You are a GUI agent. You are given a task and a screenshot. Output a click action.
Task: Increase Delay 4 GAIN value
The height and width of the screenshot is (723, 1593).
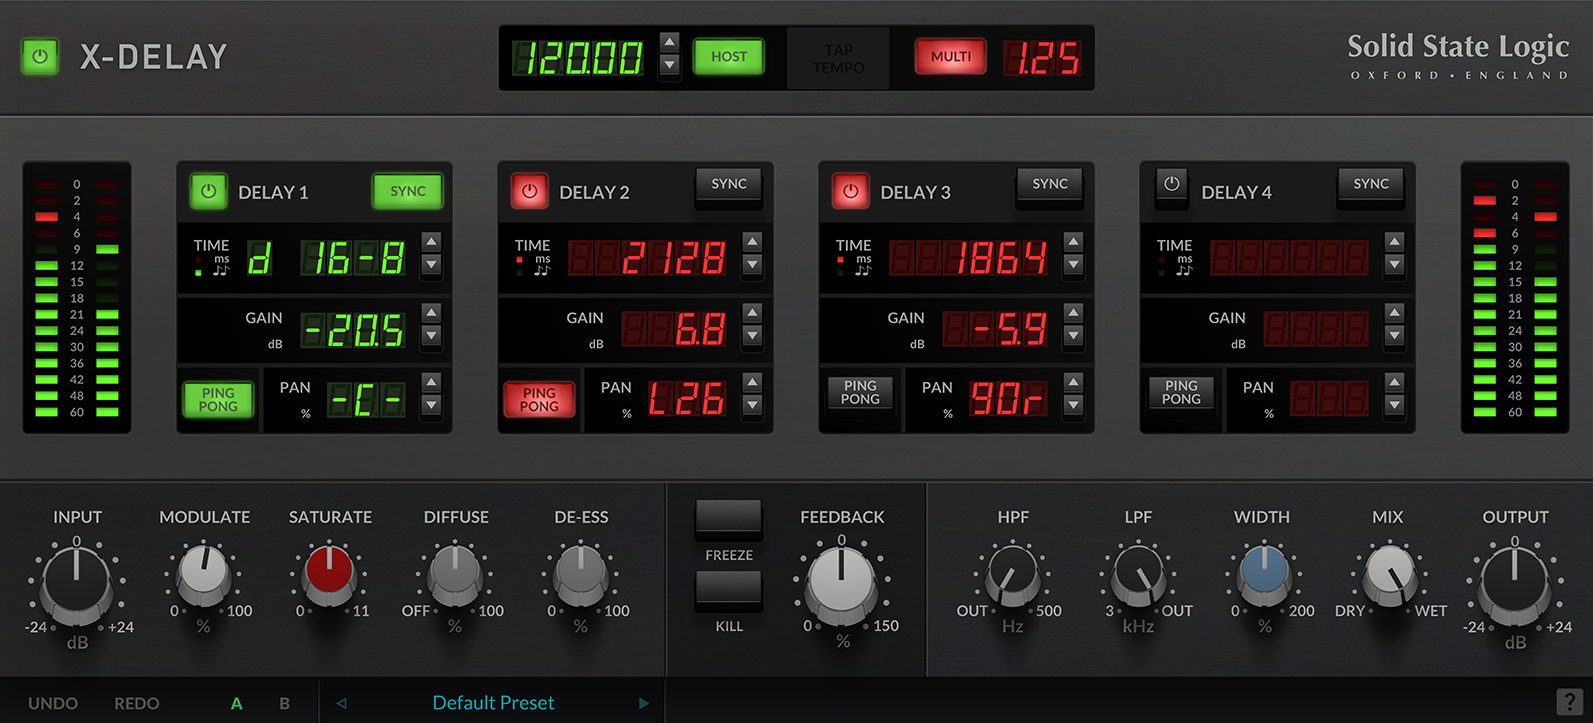click(x=1394, y=313)
